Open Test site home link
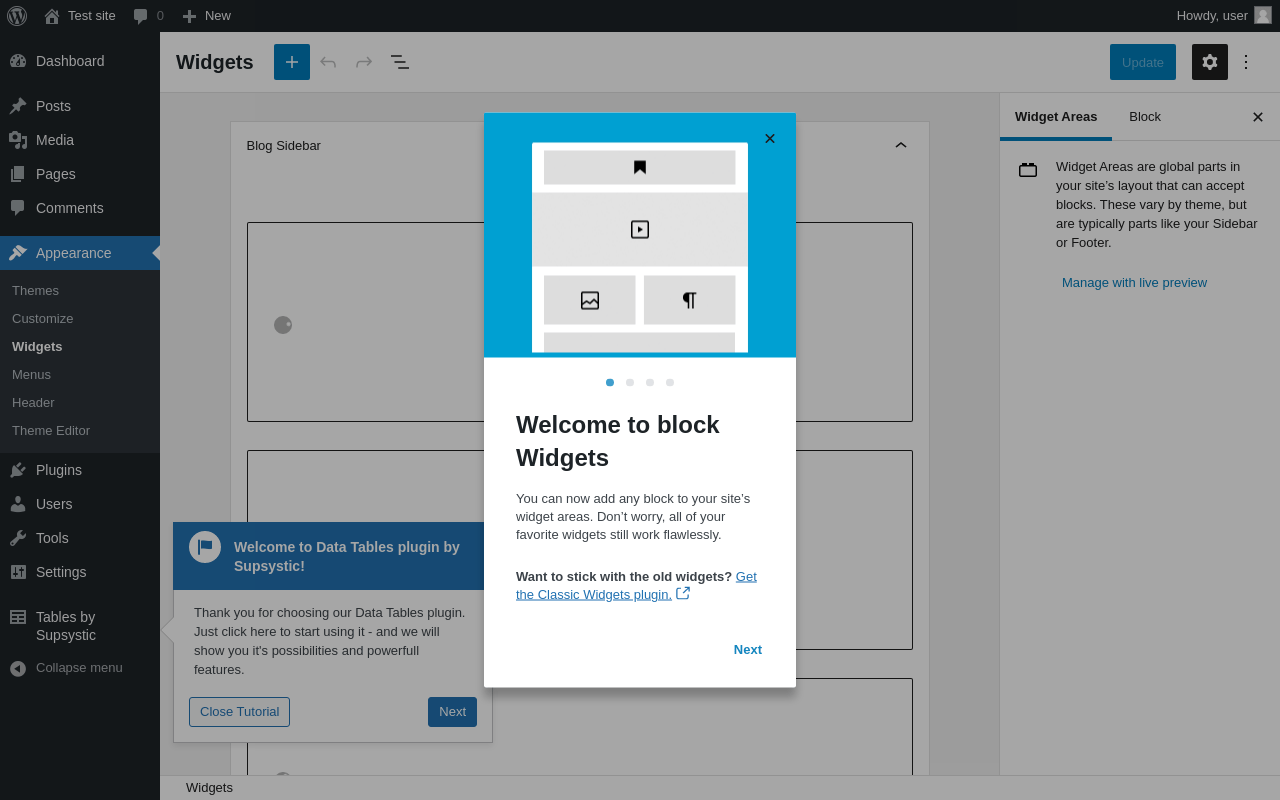Image resolution: width=1280 pixels, height=800 pixels. point(80,16)
